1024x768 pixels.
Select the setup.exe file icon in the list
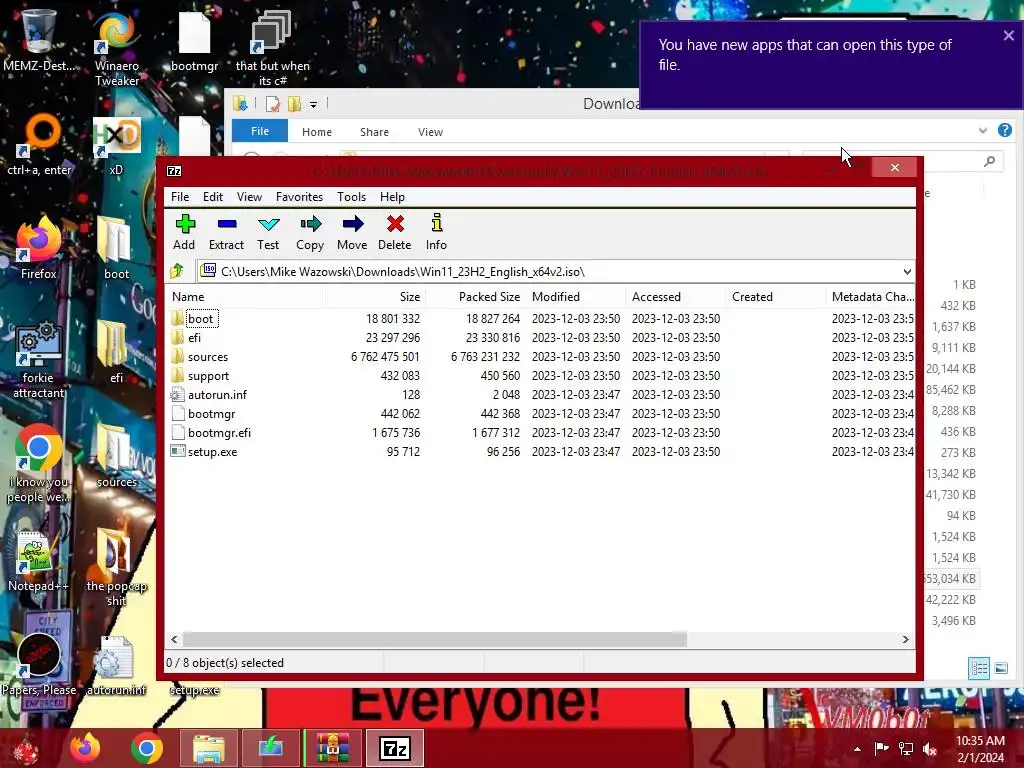click(177, 451)
